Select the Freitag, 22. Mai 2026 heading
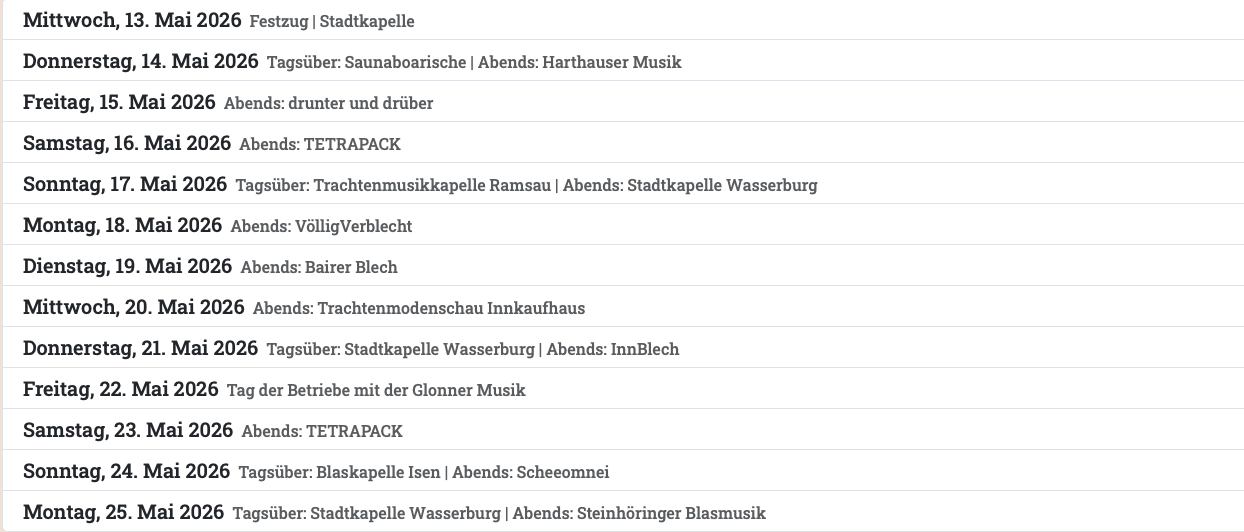The image size is (1244, 532). [120, 389]
